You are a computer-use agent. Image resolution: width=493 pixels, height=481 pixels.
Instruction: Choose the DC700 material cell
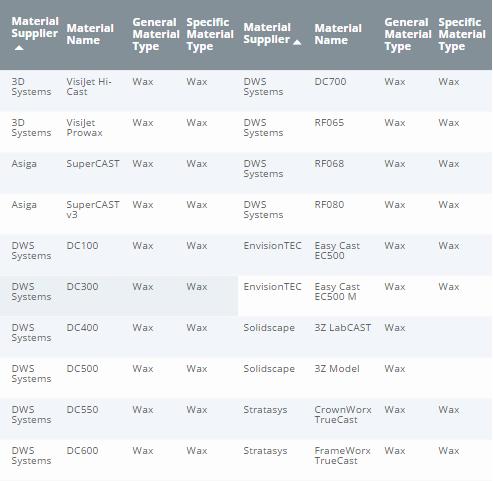(x=330, y=82)
